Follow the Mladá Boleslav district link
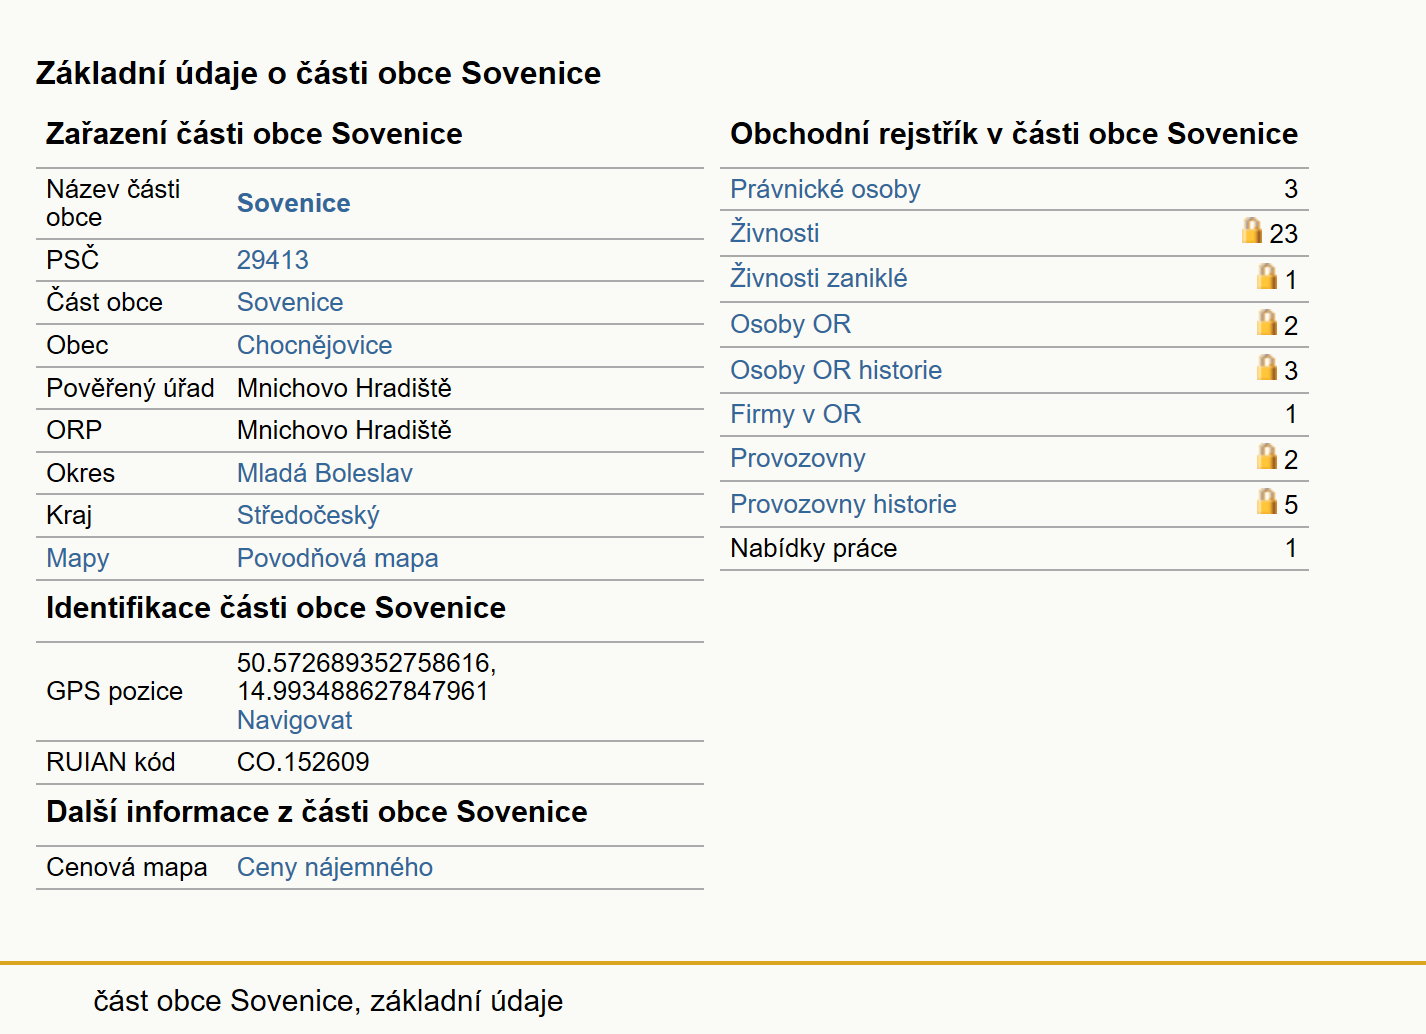This screenshot has height=1034, width=1426. (x=325, y=473)
